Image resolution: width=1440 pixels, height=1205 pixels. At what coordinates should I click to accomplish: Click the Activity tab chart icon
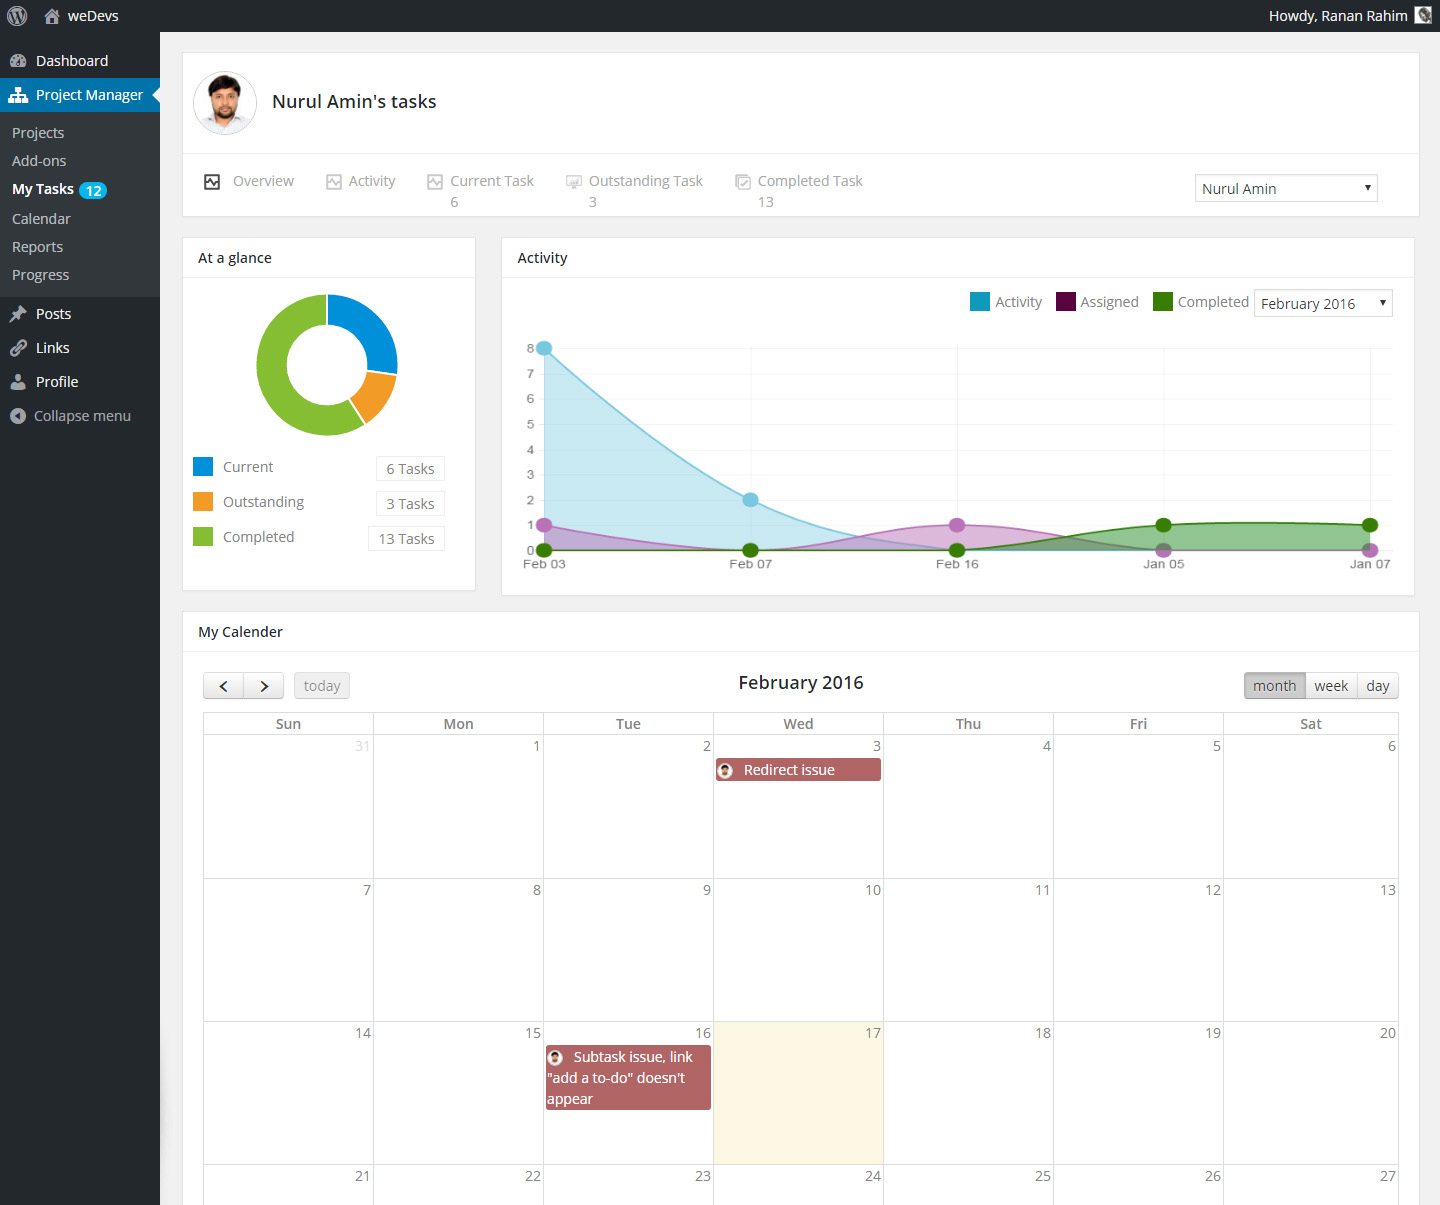click(334, 182)
